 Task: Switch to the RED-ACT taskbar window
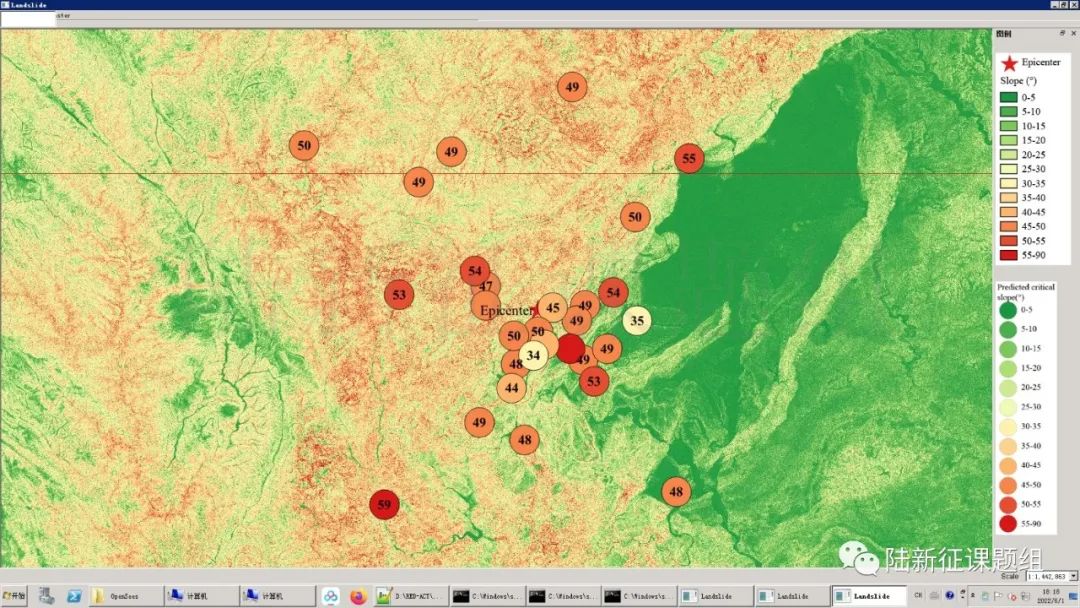[x=410, y=596]
